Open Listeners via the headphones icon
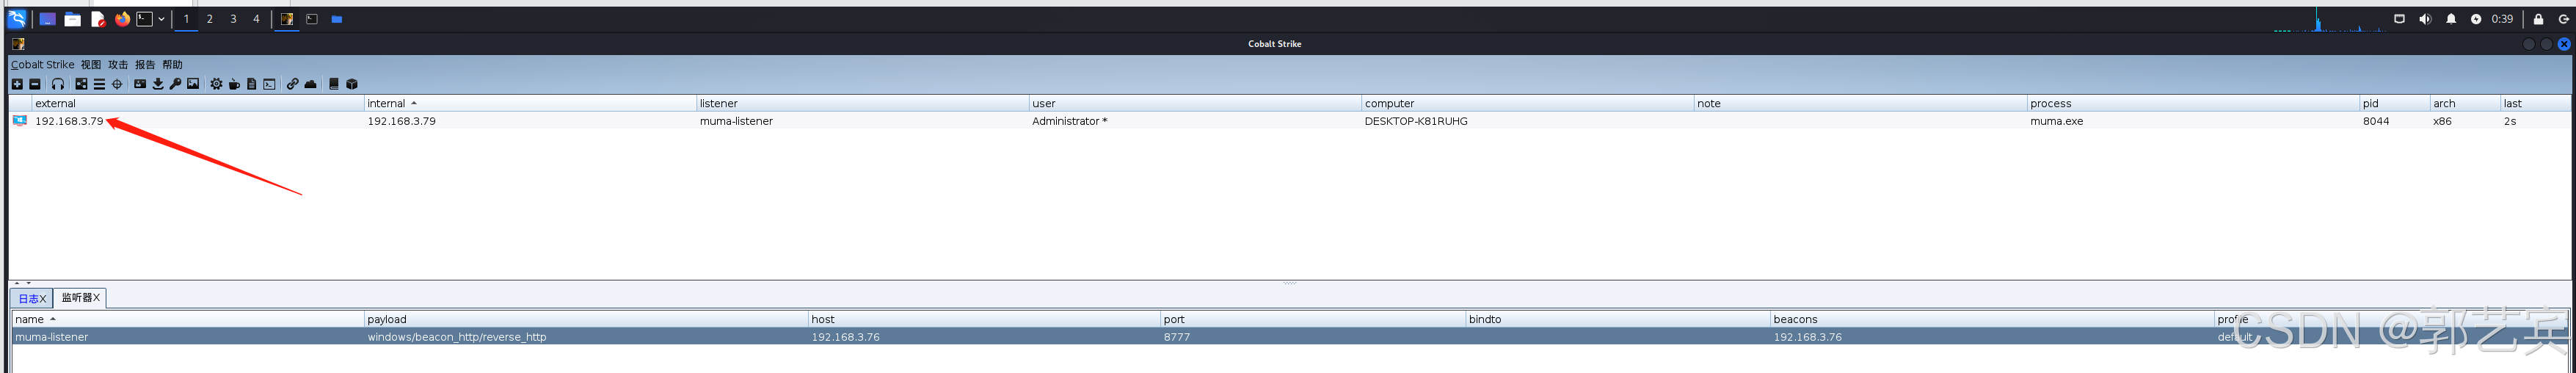 58,84
